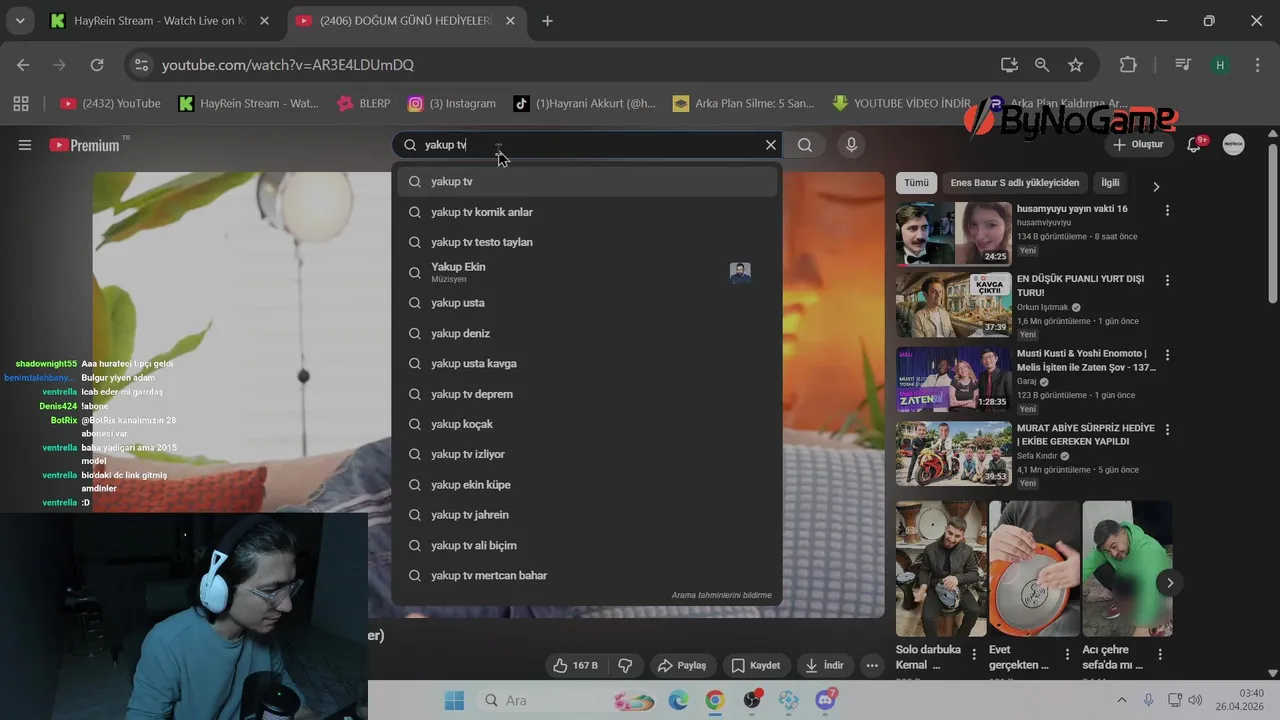Choose the Yakup Ekin Müzisyen suggestion
1280x720 pixels.
click(587, 272)
